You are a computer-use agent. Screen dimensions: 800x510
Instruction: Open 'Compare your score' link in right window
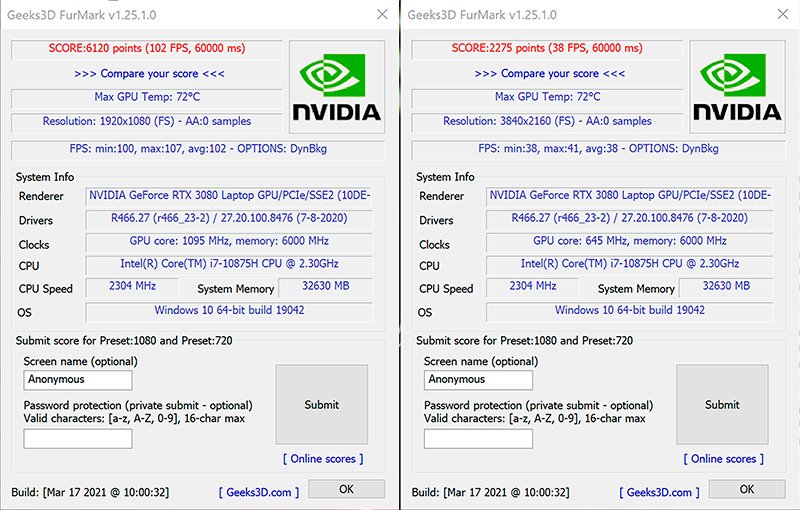click(549, 73)
